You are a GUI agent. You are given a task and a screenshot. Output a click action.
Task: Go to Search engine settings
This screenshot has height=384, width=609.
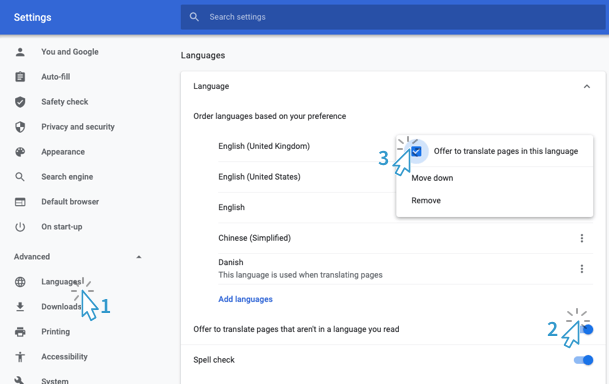point(67,177)
